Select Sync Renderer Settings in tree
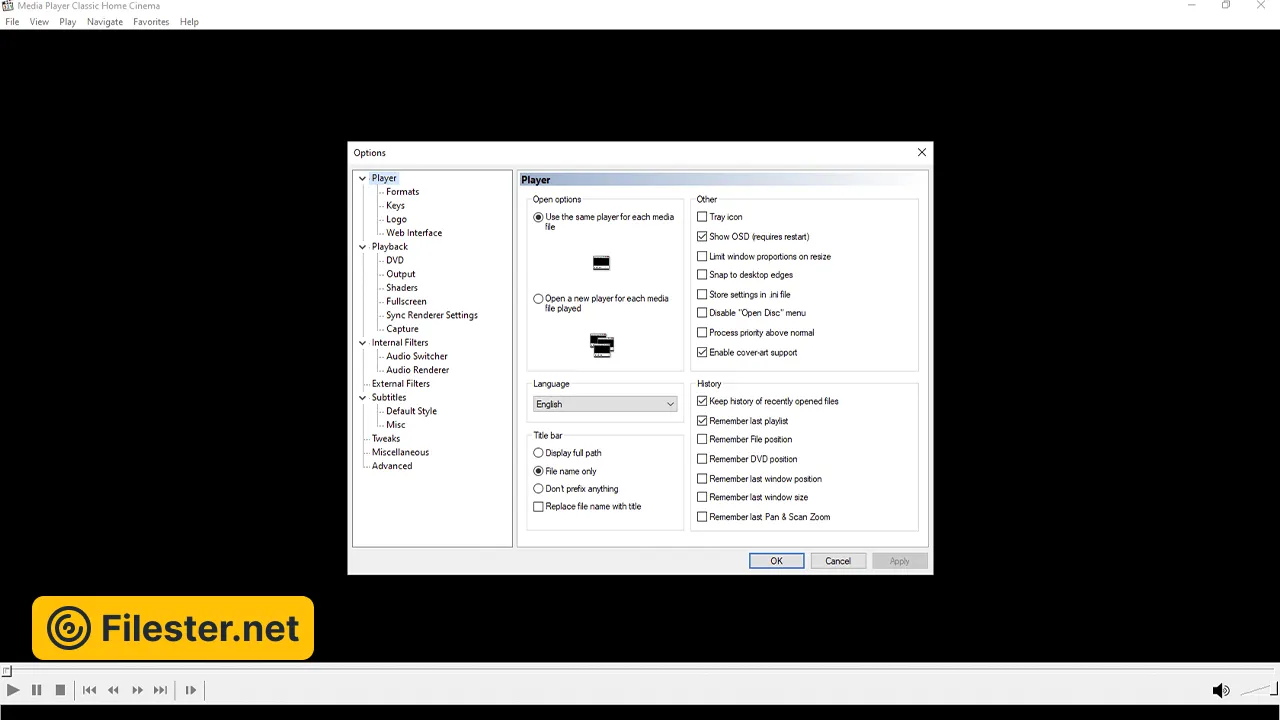Screen dimensions: 1280x720 pos(431,315)
